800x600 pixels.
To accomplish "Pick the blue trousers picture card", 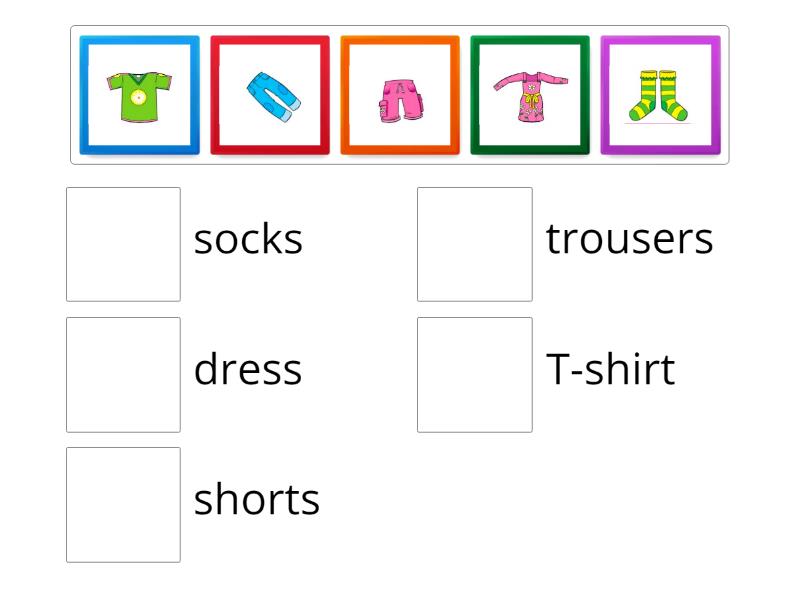I will (270, 96).
